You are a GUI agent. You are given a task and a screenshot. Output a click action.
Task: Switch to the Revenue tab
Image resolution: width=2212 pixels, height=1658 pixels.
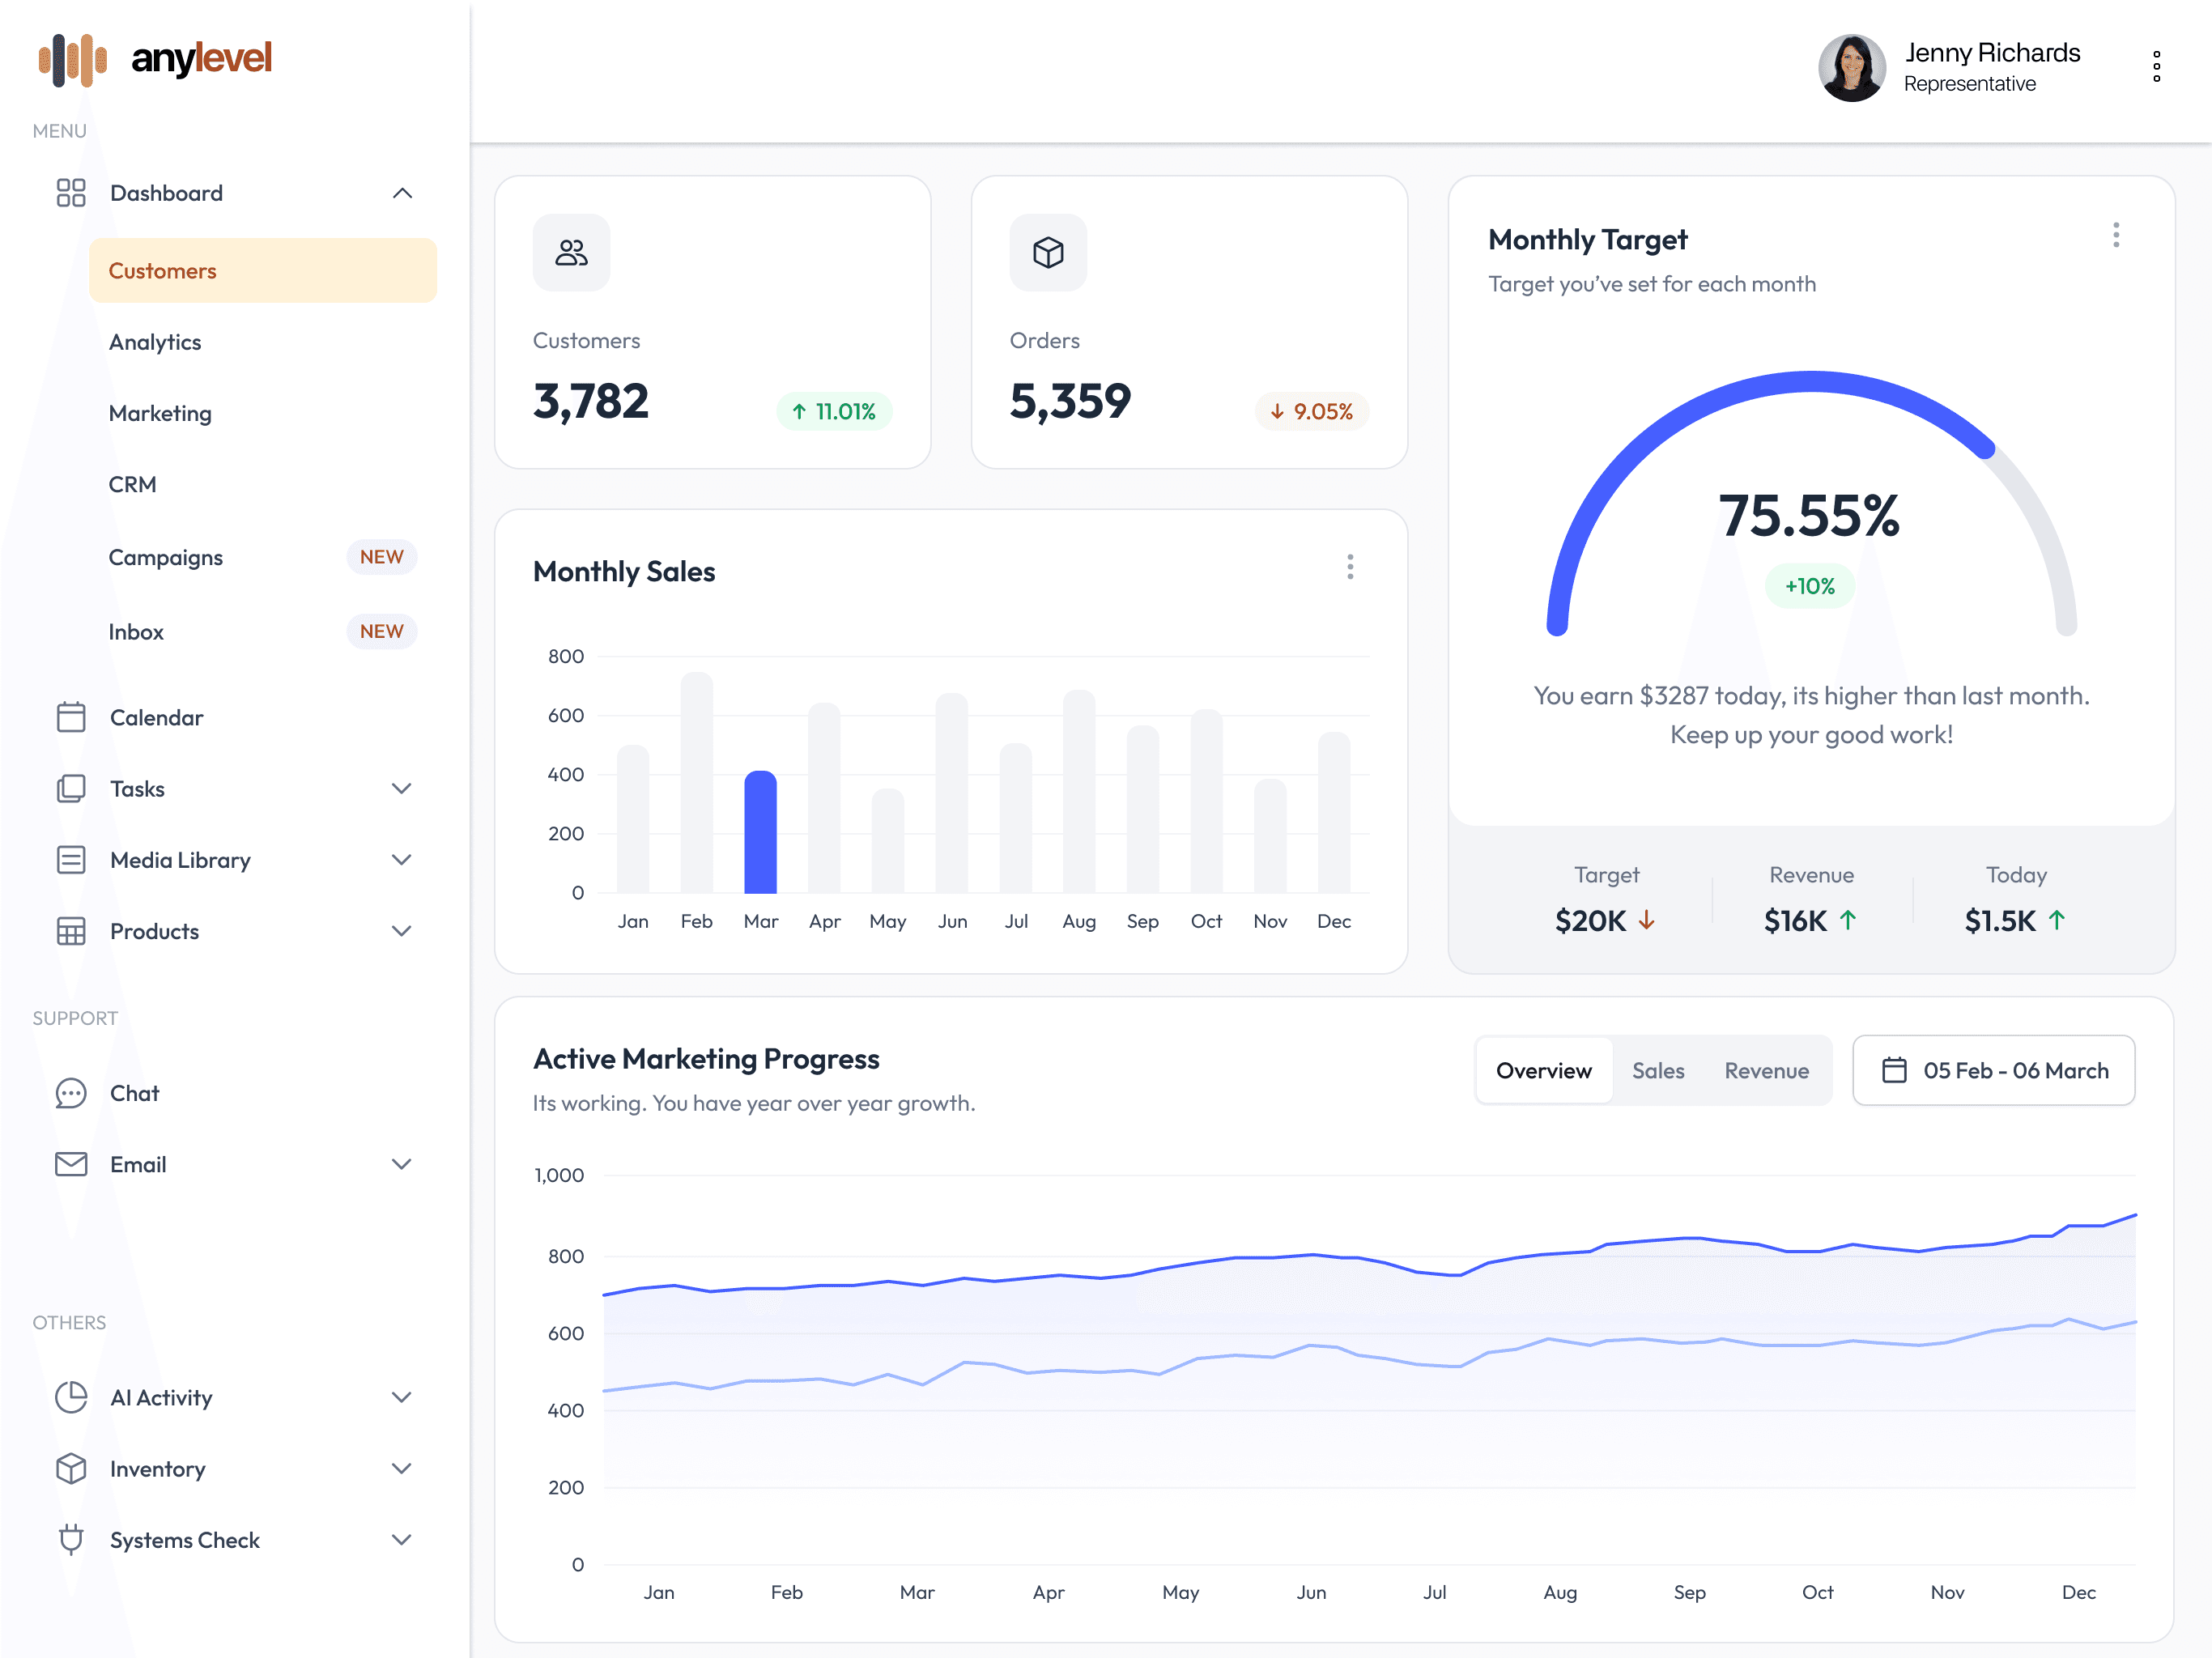[x=1765, y=1070]
